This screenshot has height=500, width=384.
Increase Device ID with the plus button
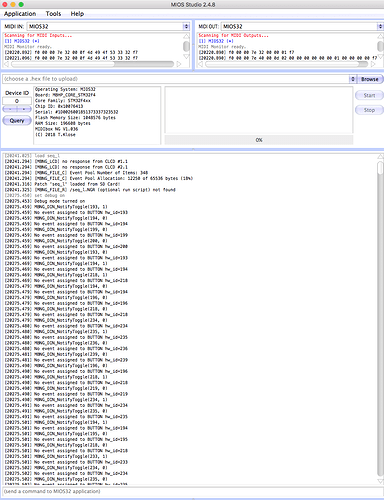24,109
